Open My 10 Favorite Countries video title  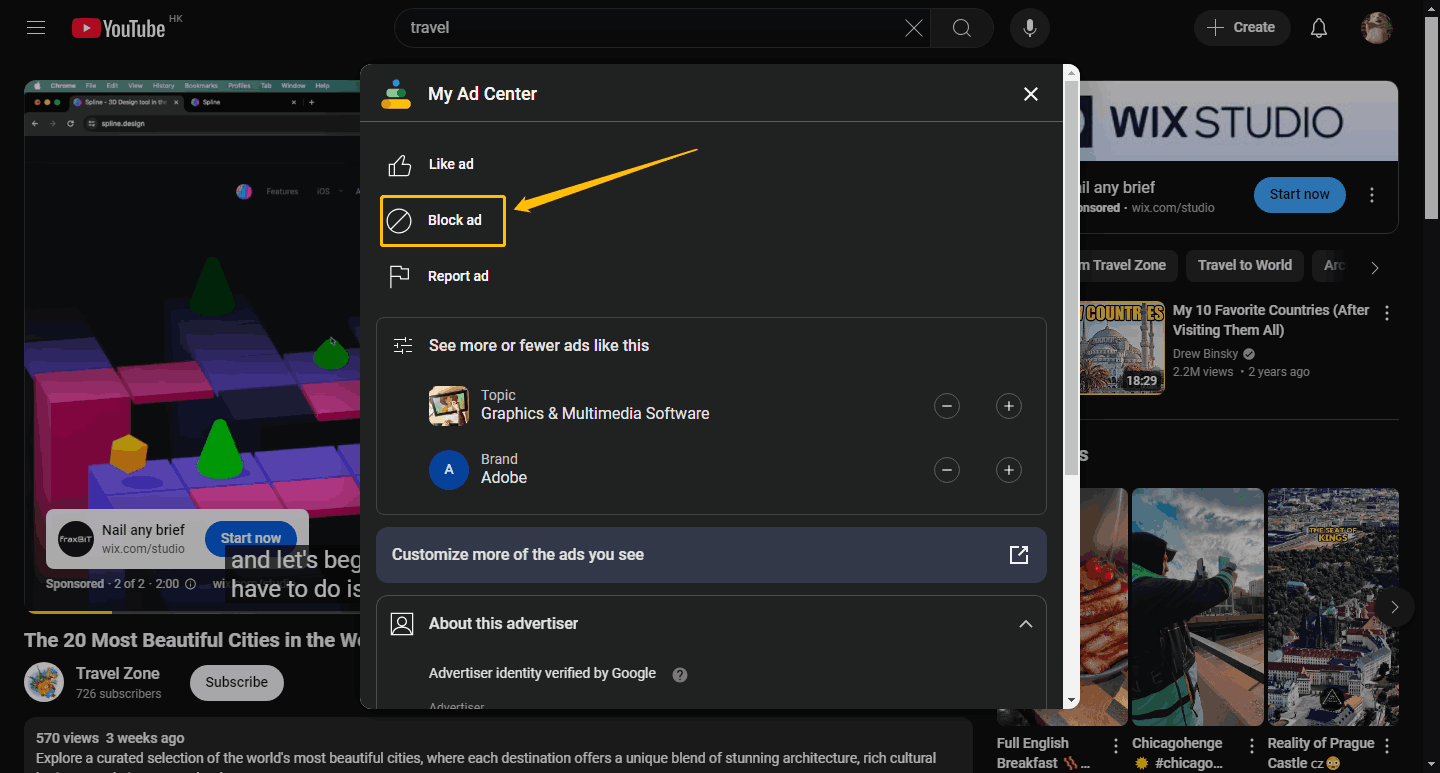tap(1271, 320)
